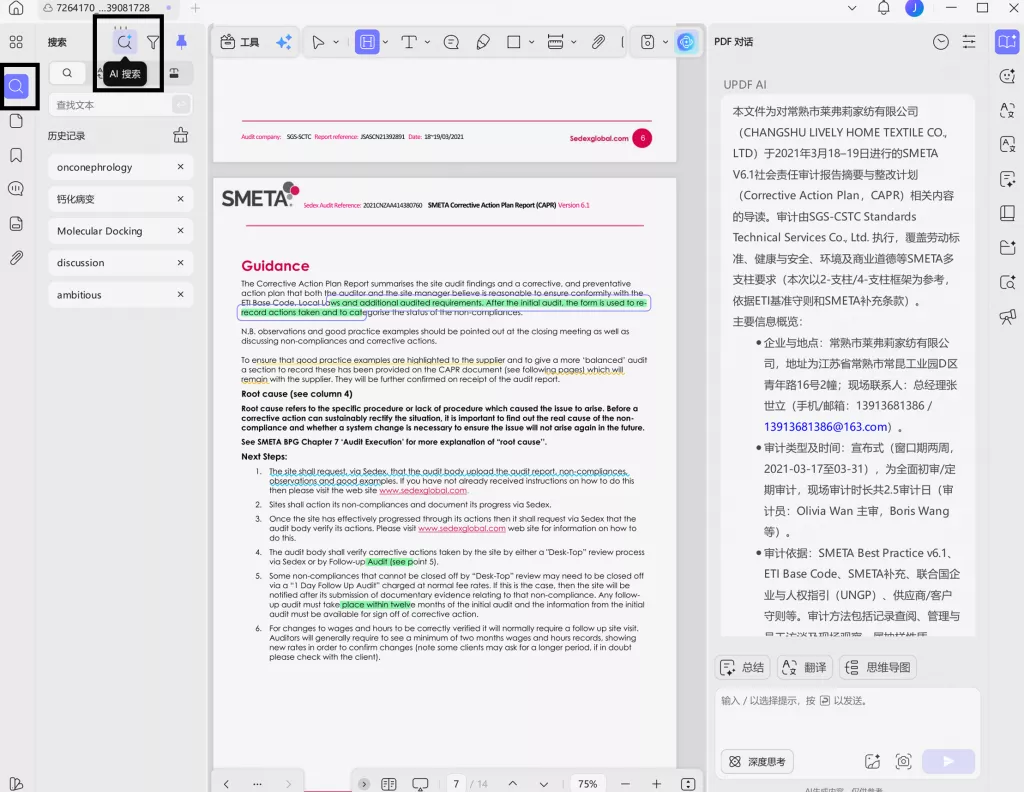Open the 13913681386@163.com email link
This screenshot has height=792, width=1024.
825,426
